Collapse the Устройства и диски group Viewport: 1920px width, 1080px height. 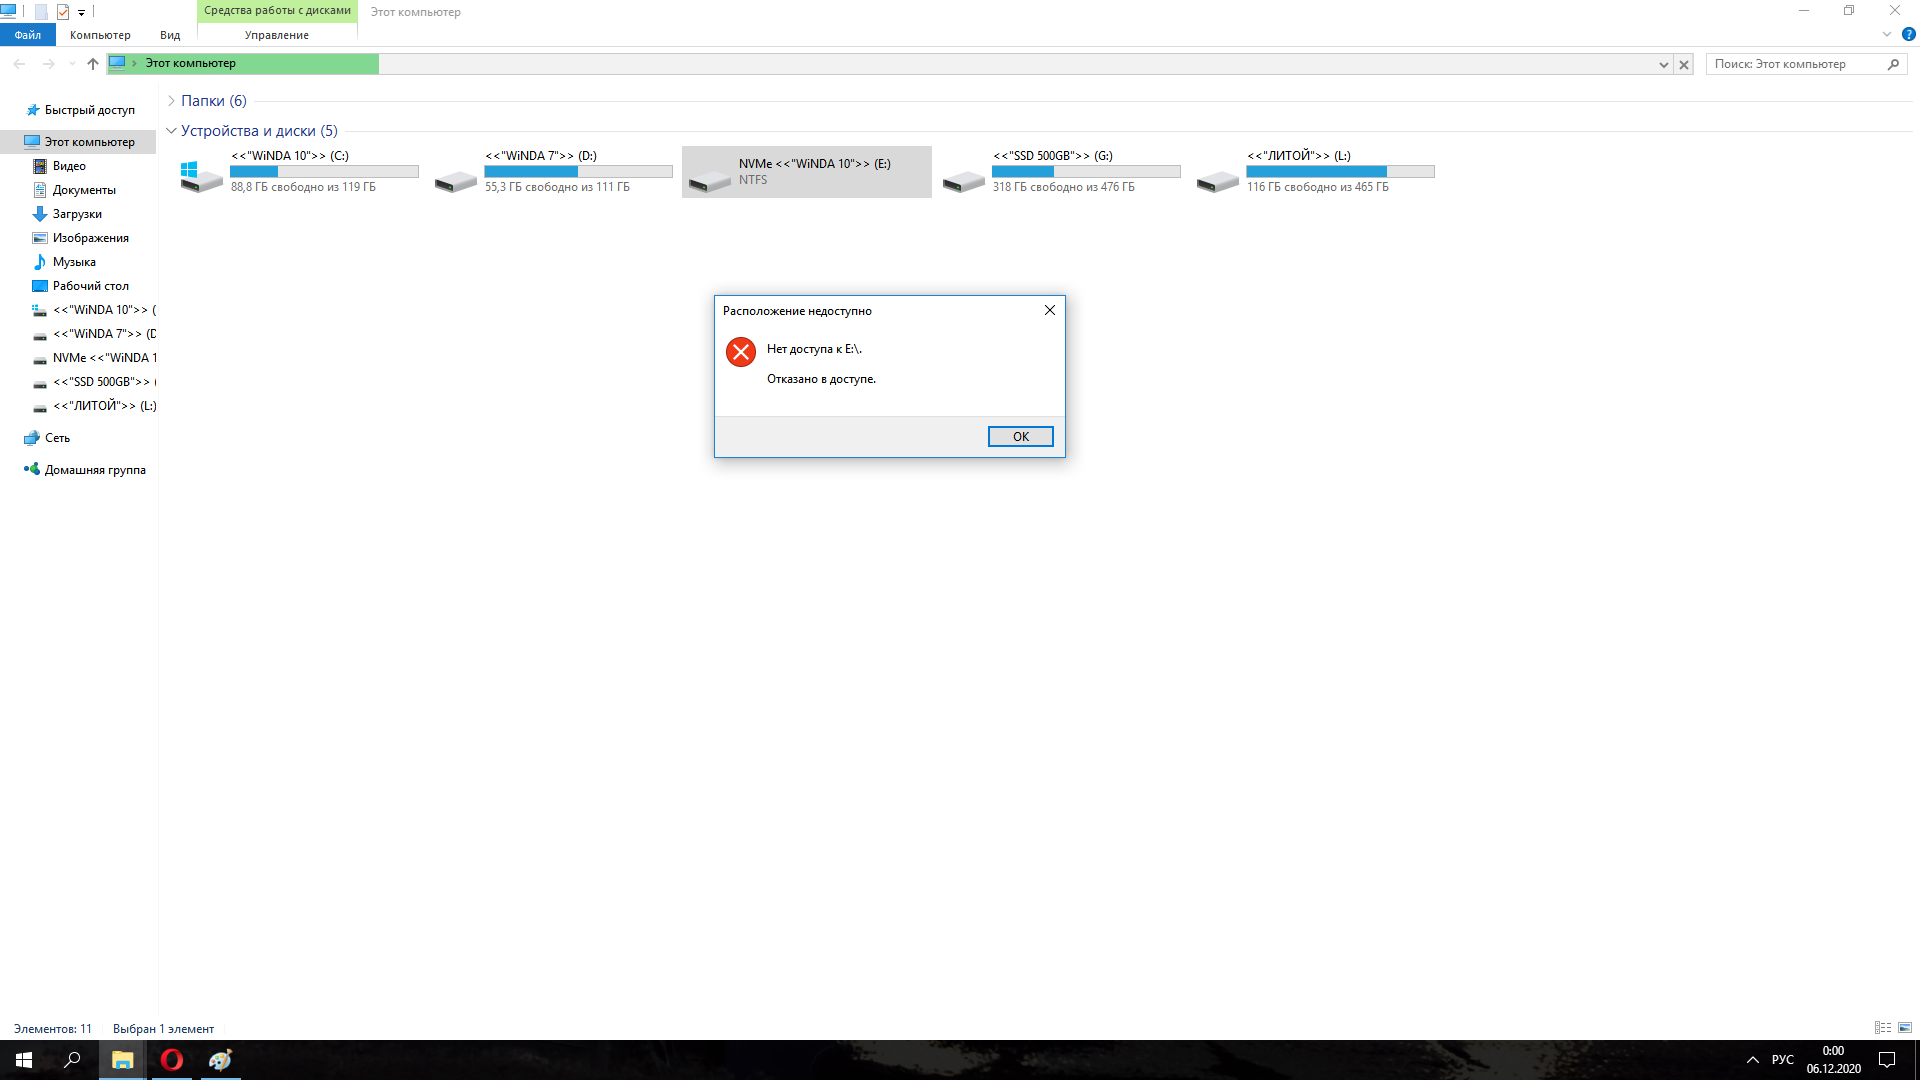coord(171,131)
